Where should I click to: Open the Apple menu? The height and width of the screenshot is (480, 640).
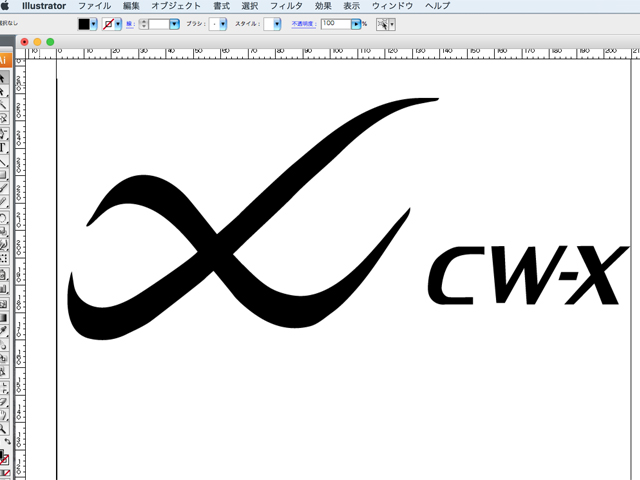point(6,6)
